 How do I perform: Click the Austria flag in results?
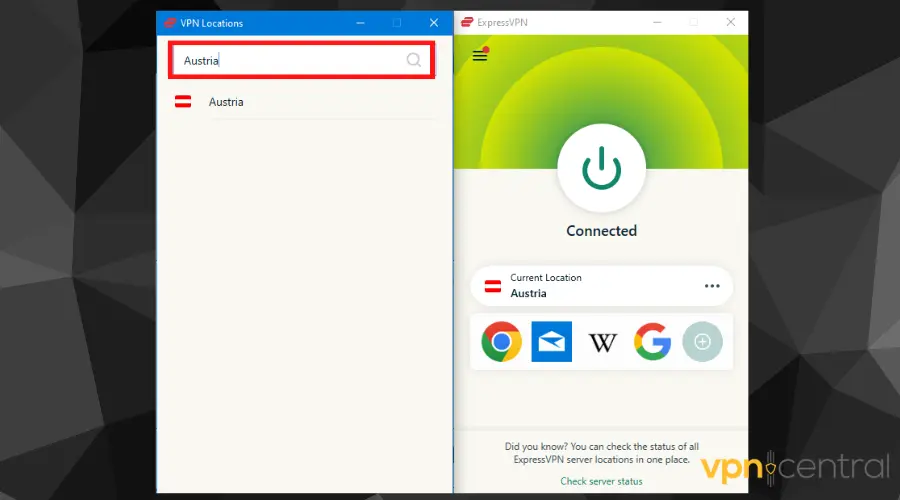pyautogui.click(x=183, y=102)
